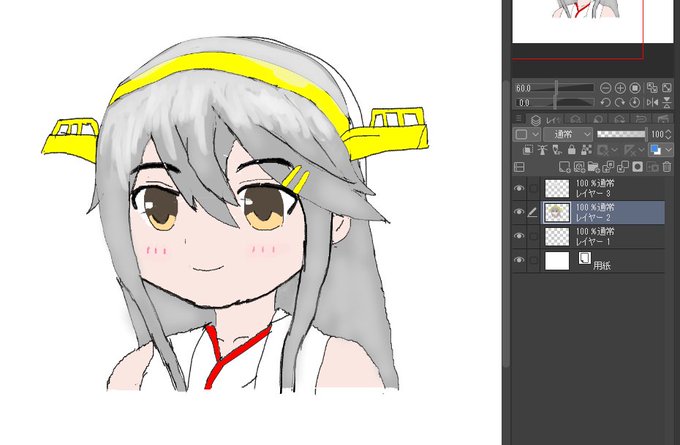Viewport: 680px width, 445px height.
Task: Open the second panel tab after レイヤー
Action: coord(575,119)
